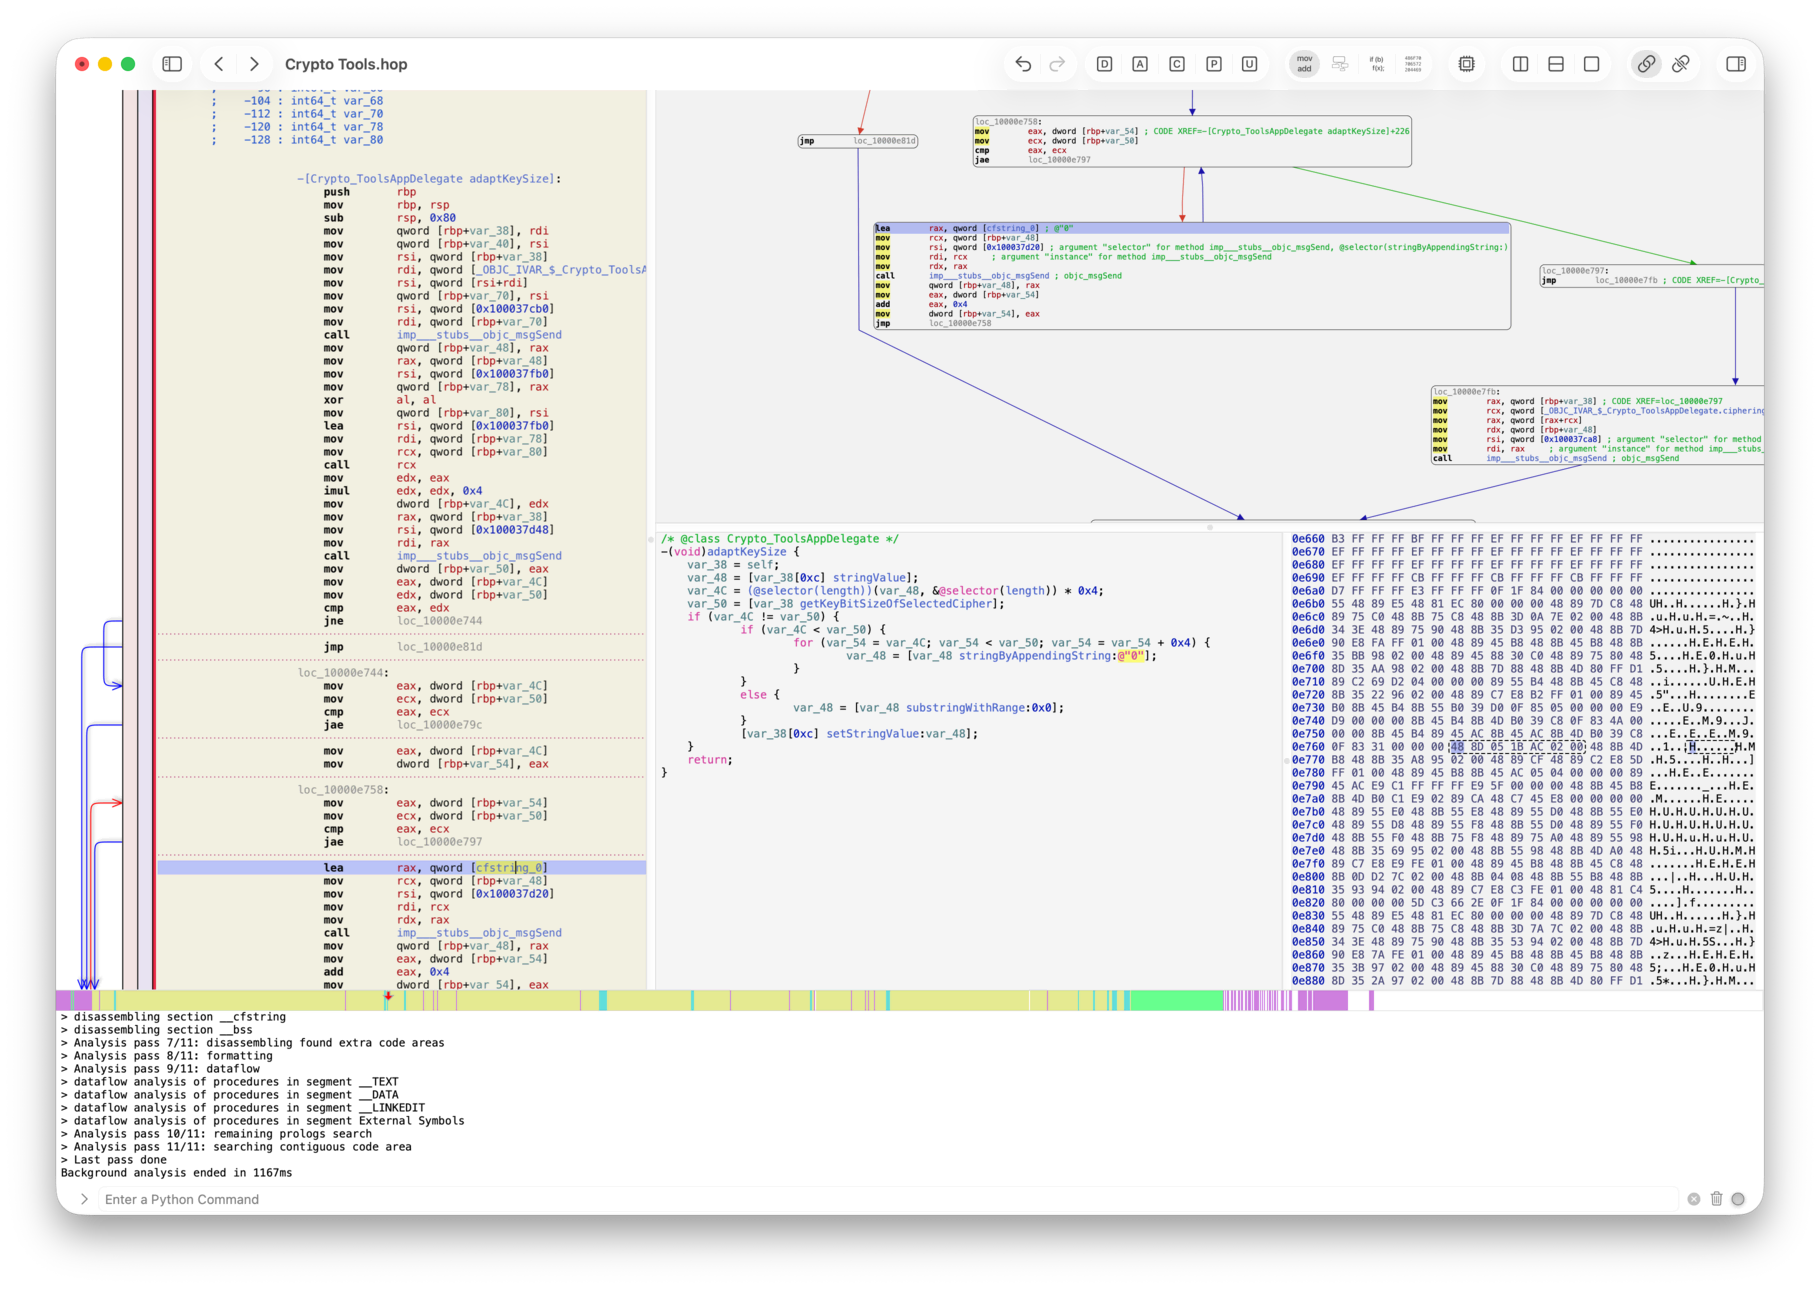Image resolution: width=1820 pixels, height=1289 pixels.
Task: Expand console using chevron beside Python field
Action: point(84,1199)
